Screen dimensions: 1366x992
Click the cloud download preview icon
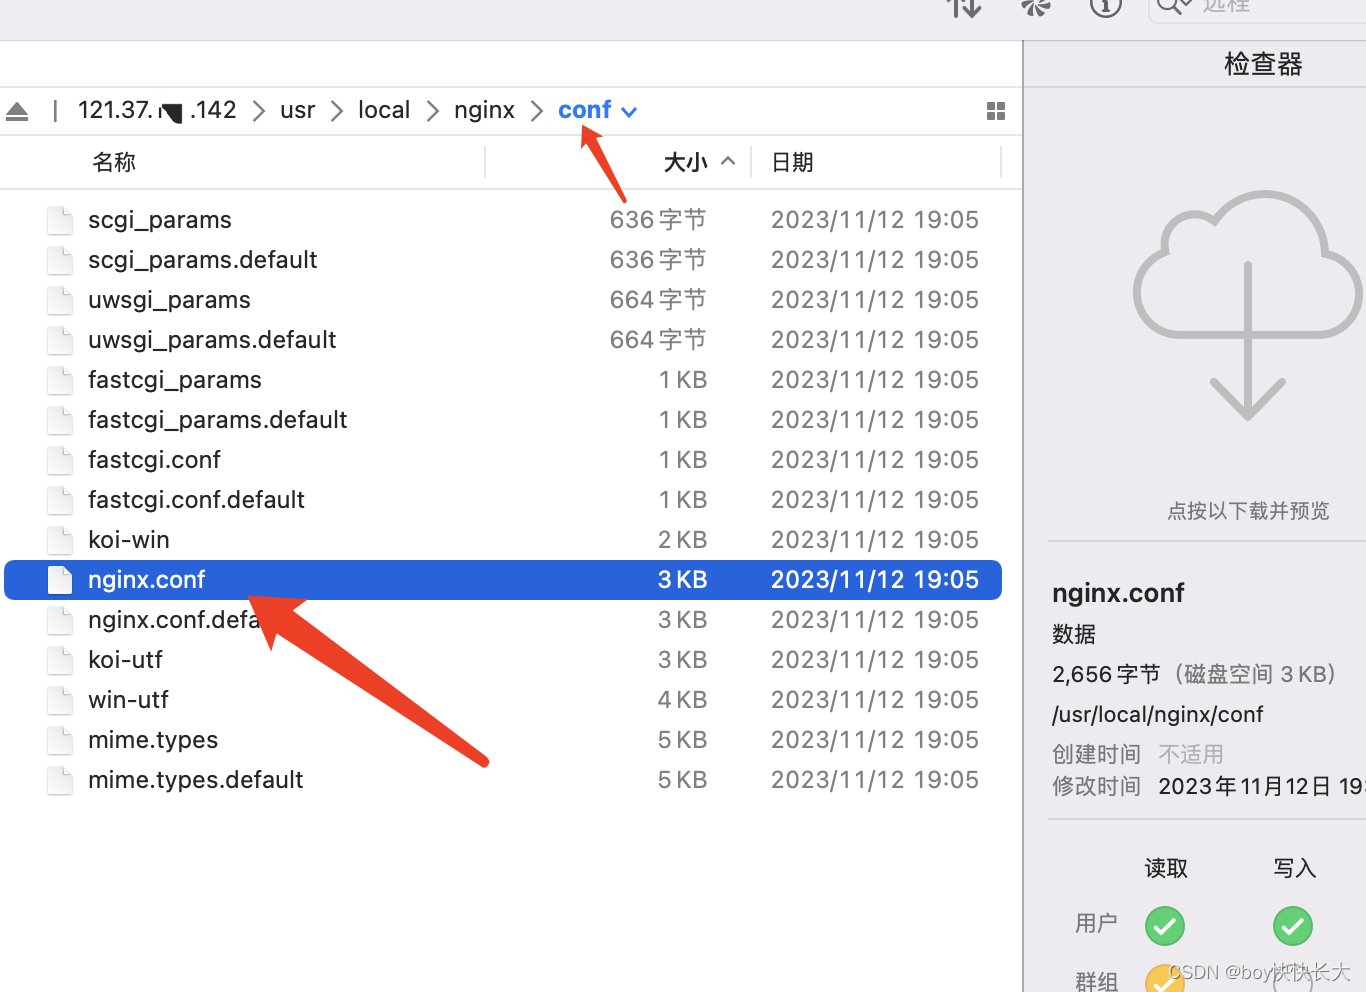(1247, 305)
